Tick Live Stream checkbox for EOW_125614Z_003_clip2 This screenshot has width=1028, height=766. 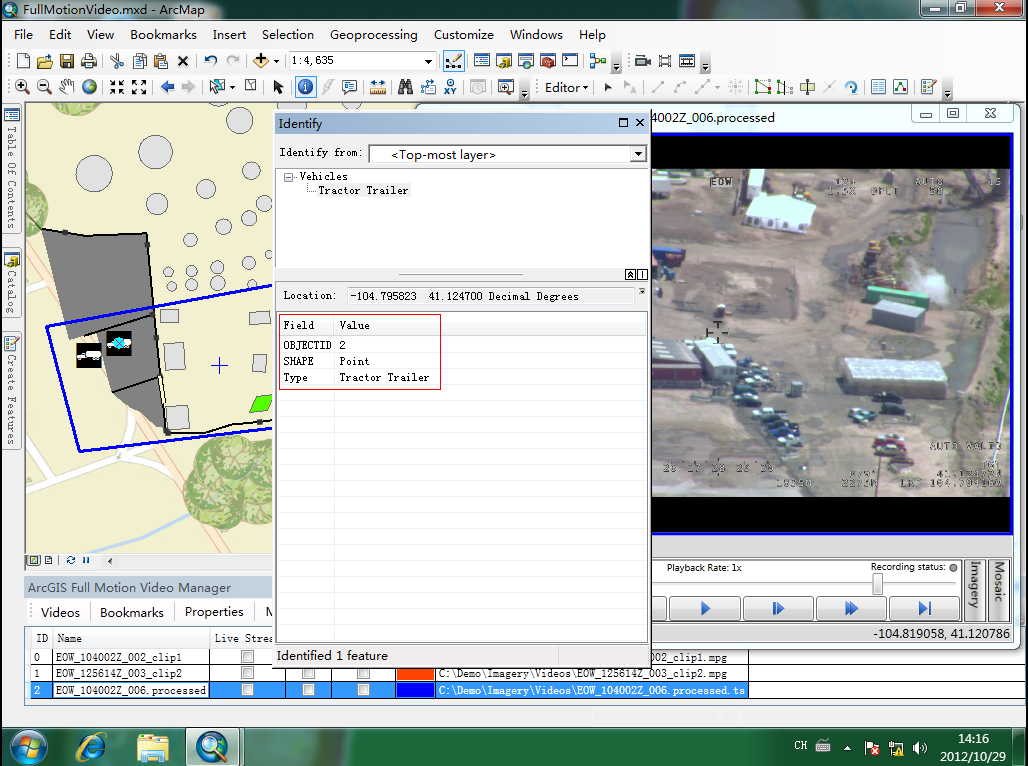point(247,673)
